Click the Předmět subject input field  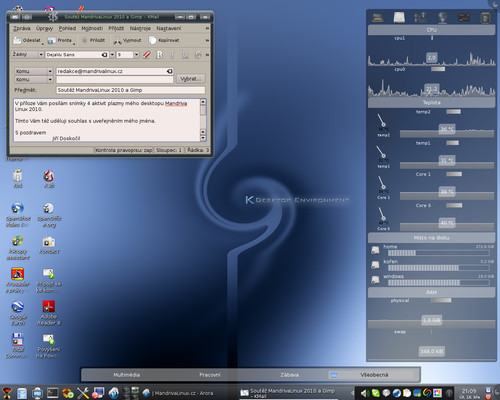tap(131, 90)
